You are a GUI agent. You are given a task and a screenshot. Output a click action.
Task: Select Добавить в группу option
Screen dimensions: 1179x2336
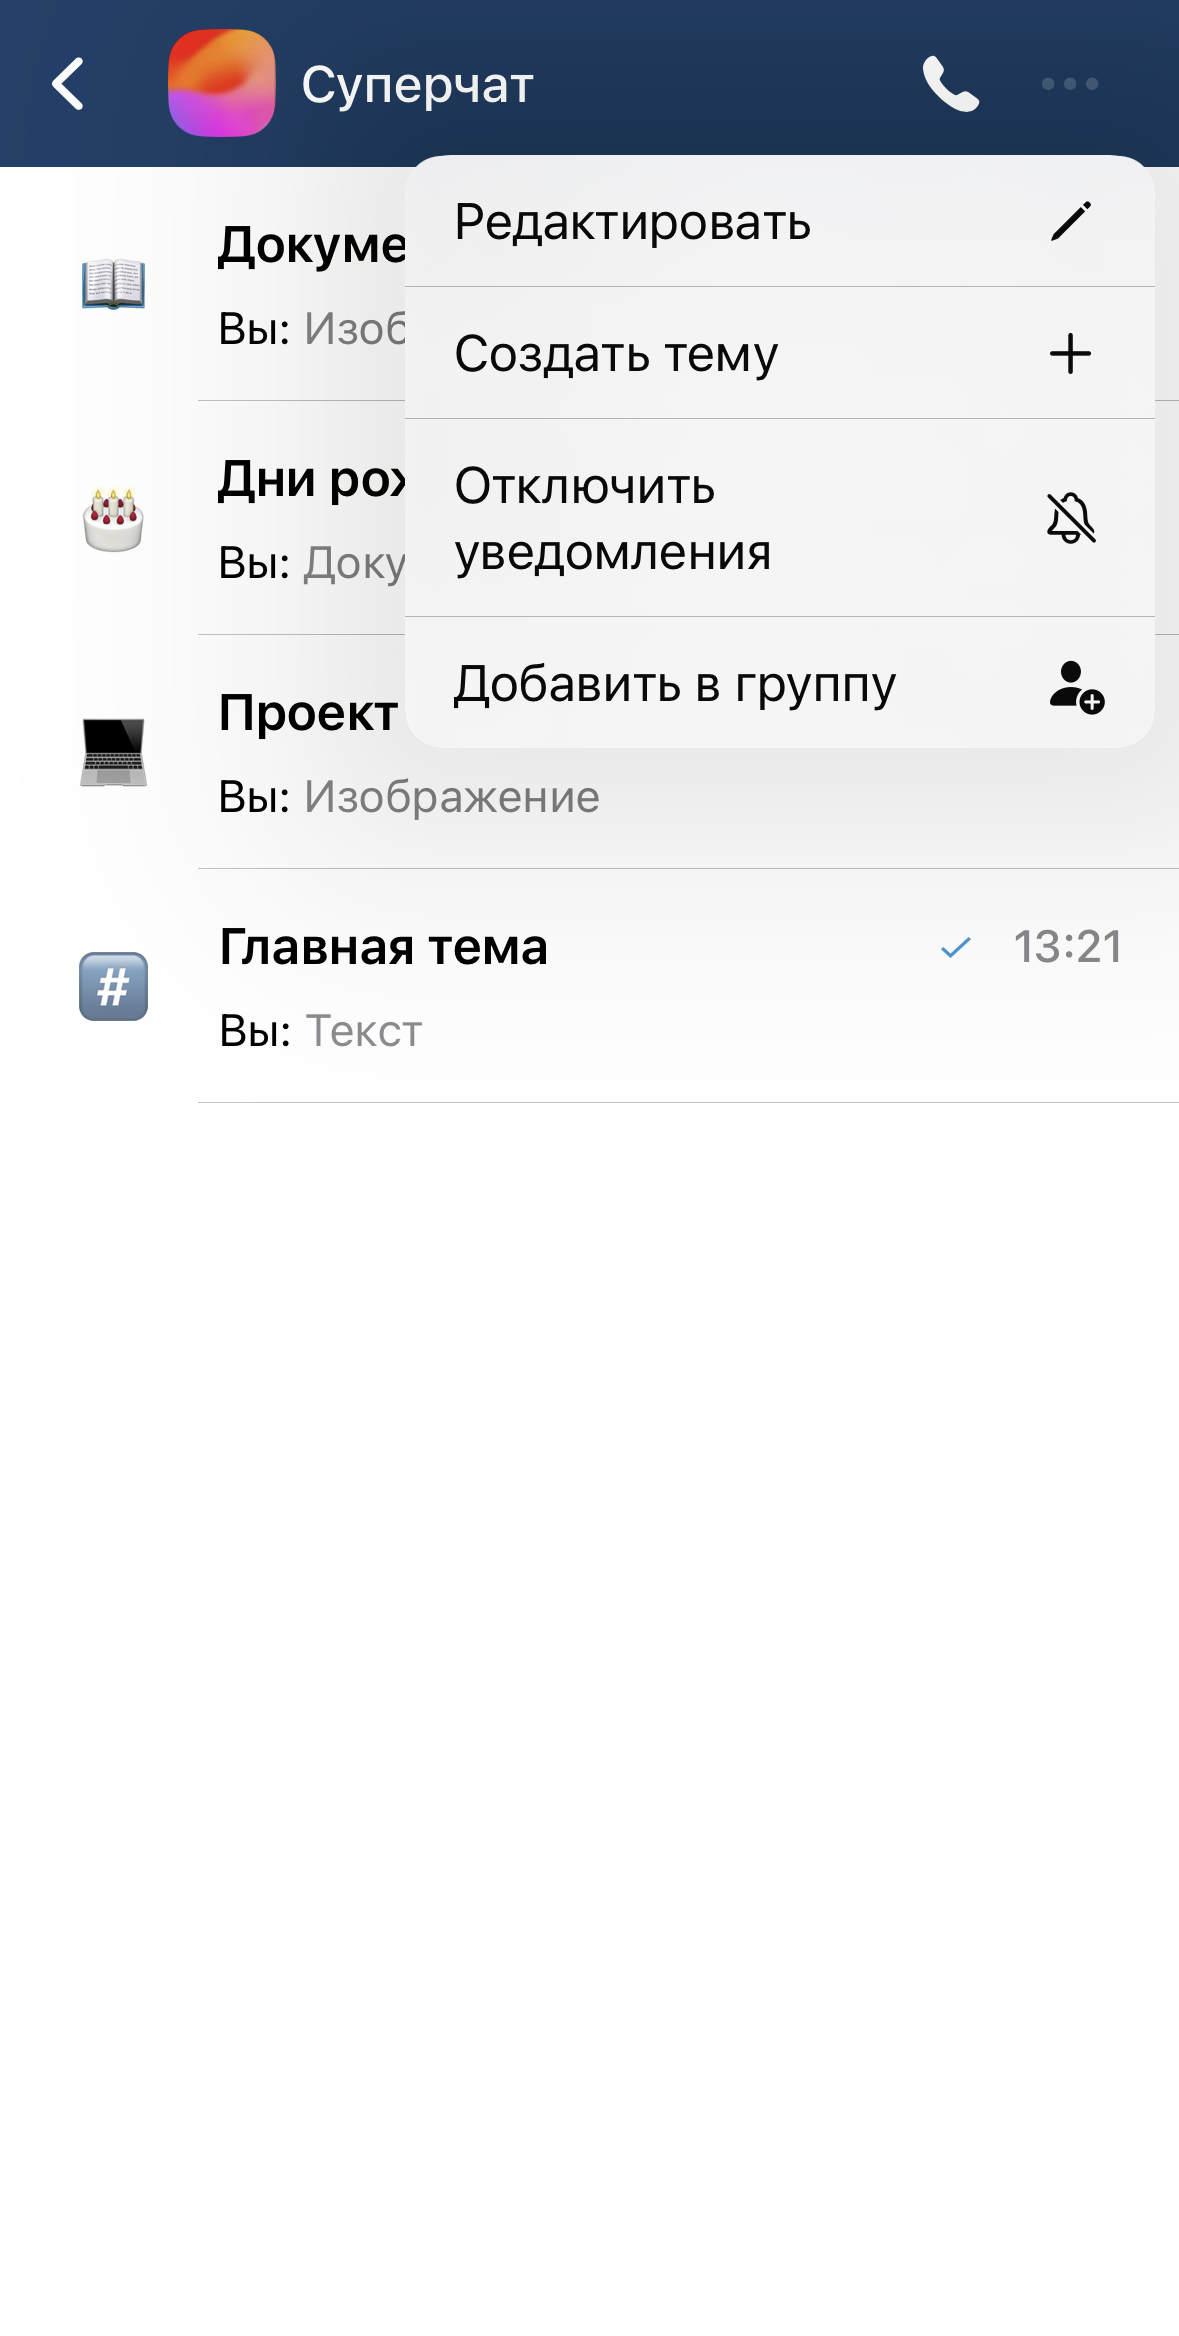click(675, 685)
